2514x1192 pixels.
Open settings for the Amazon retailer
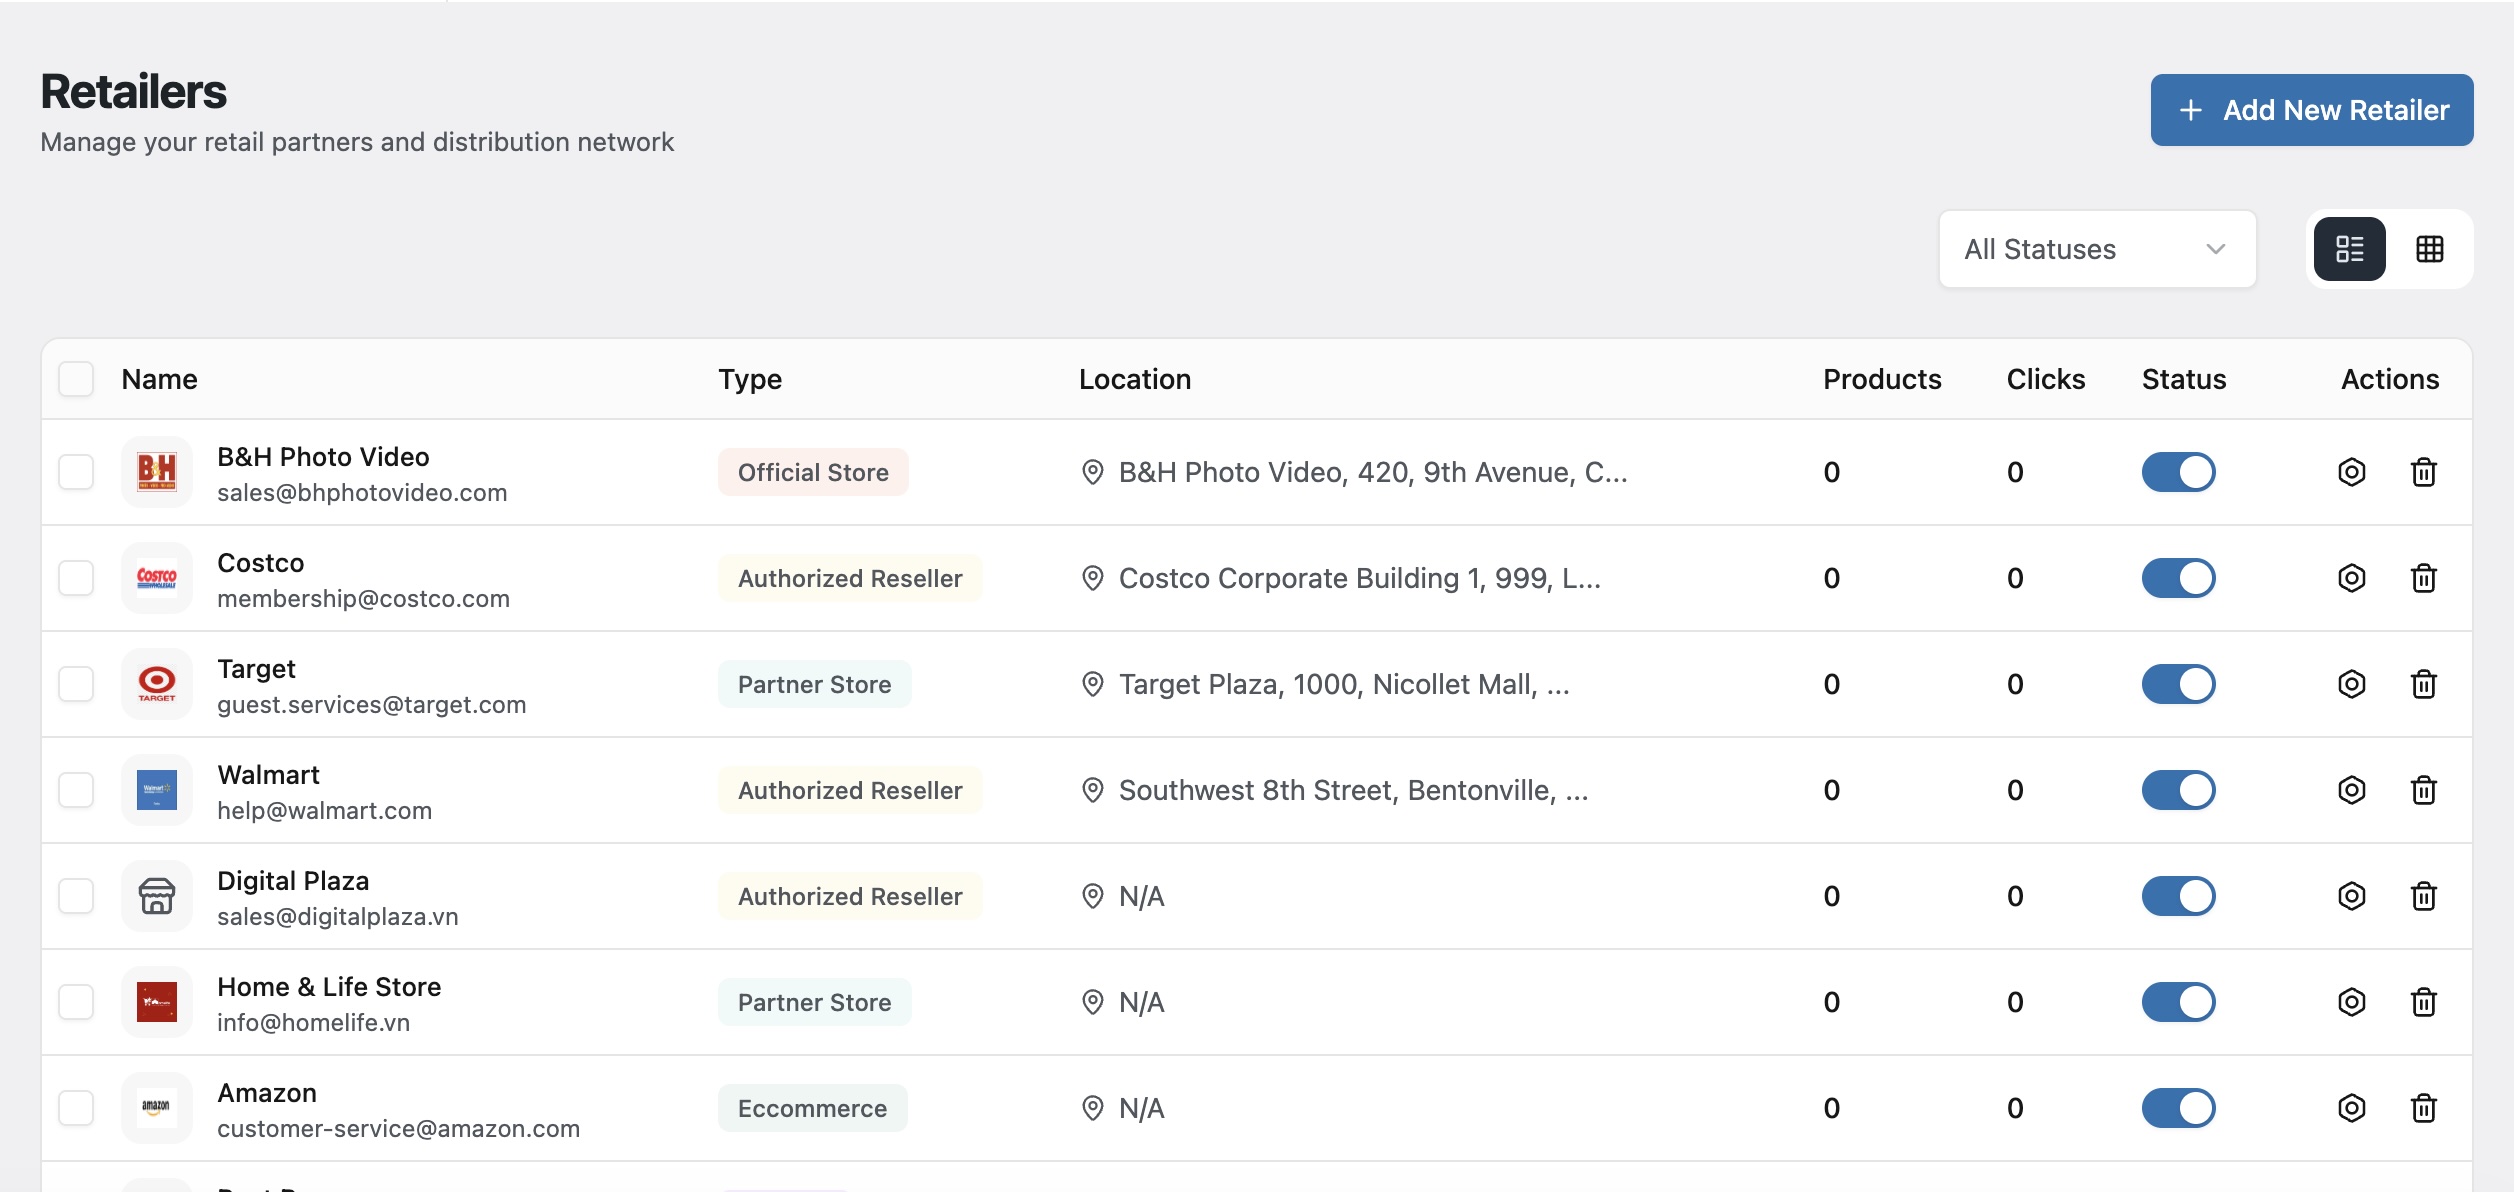[x=2352, y=1108]
